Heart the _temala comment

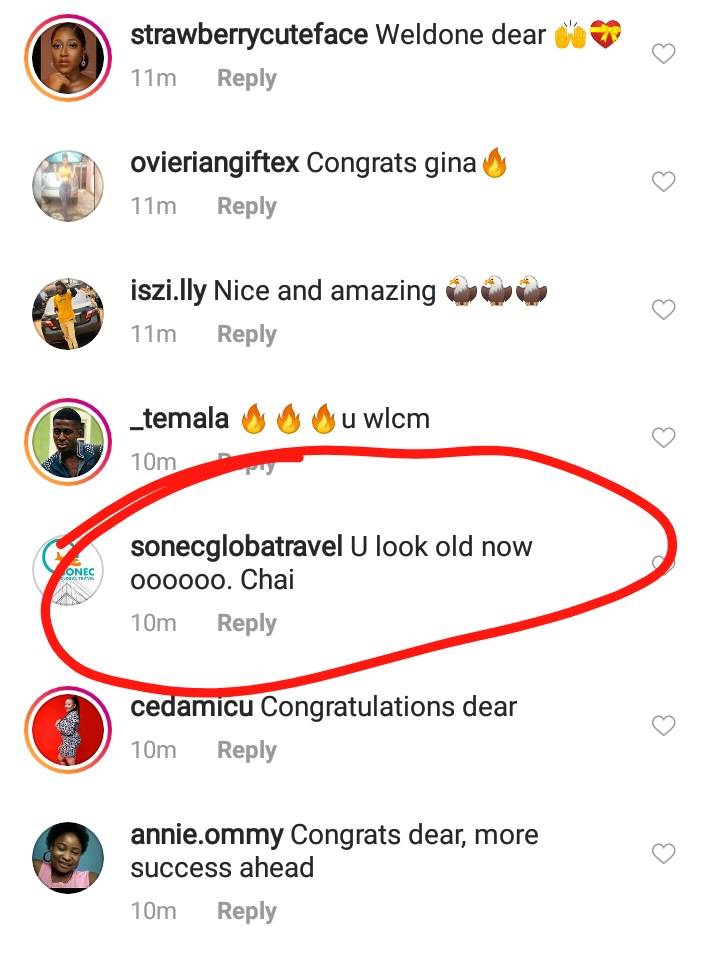[664, 438]
